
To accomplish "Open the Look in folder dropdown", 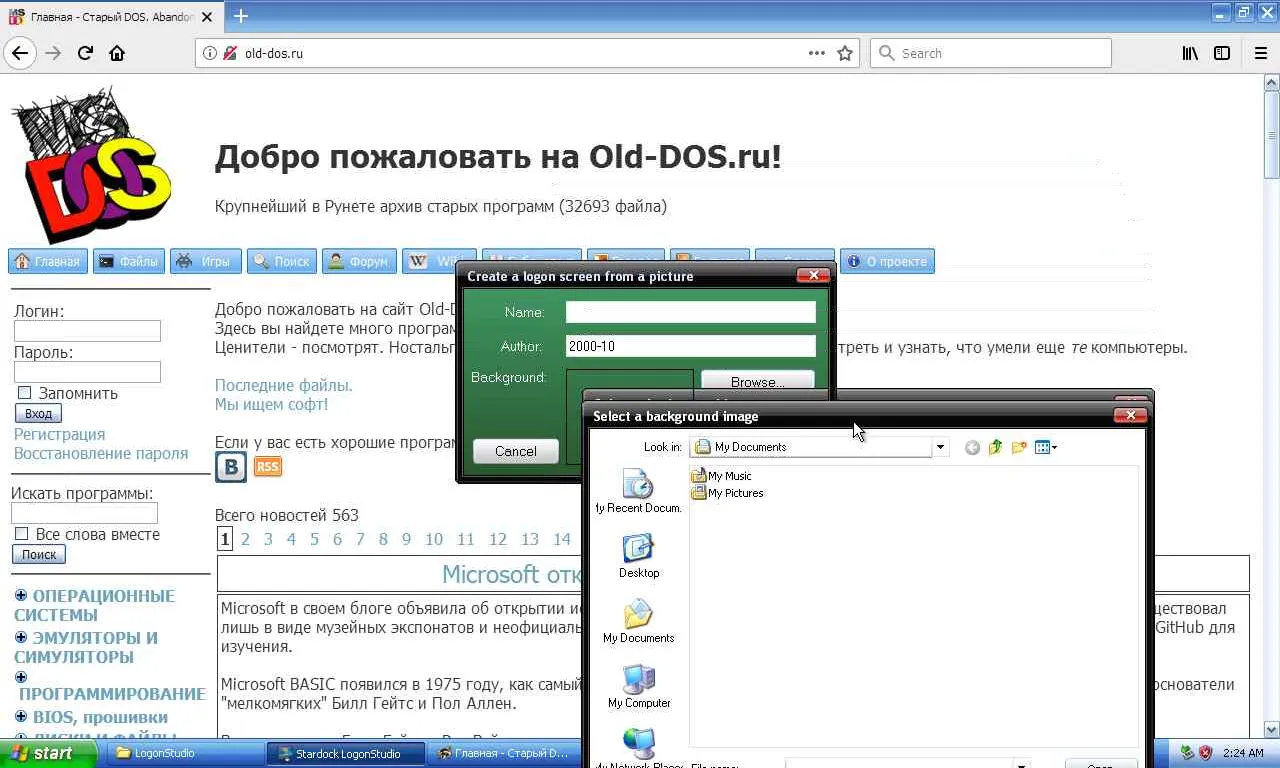I will pyautogui.click(x=940, y=447).
